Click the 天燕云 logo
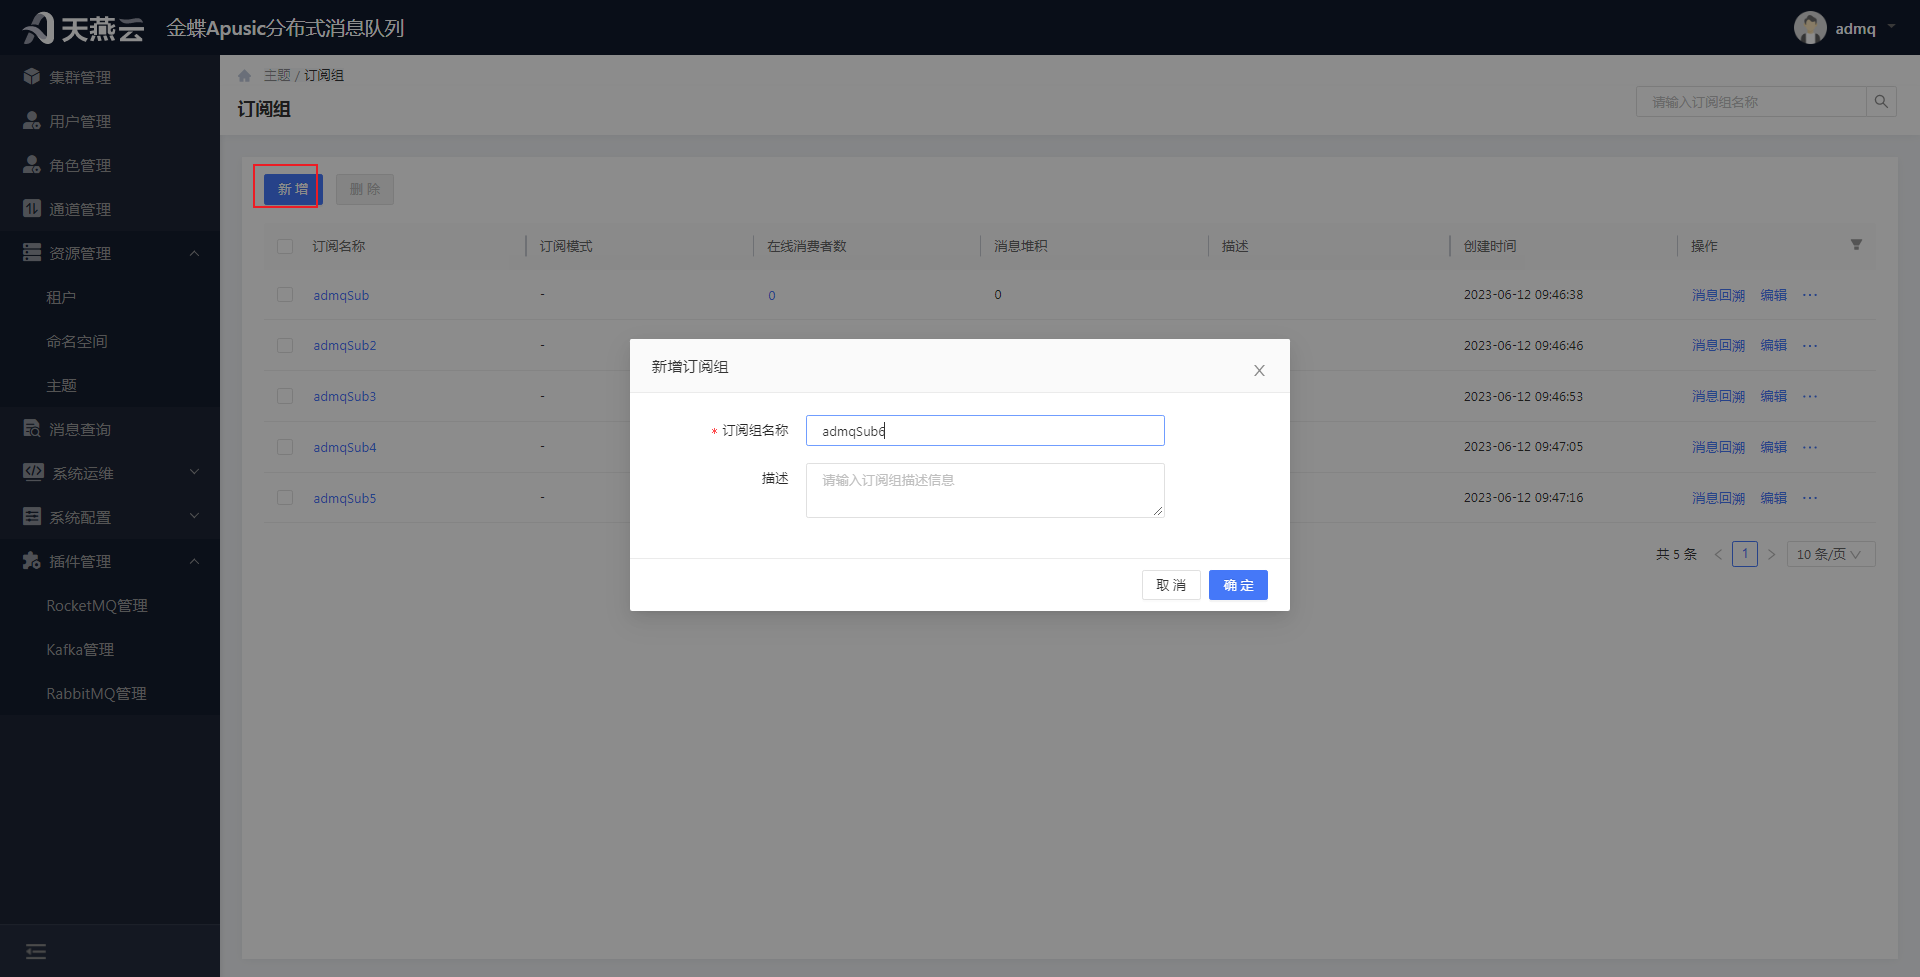1920x977 pixels. (83, 28)
